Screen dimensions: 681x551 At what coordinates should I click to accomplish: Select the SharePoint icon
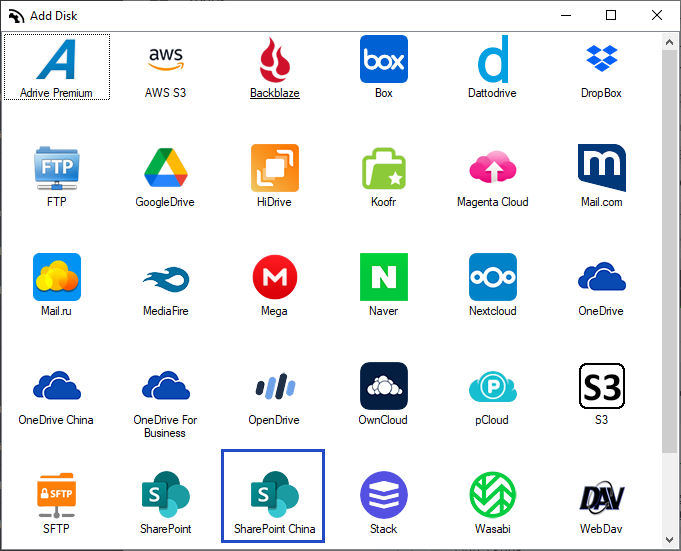pyautogui.click(x=166, y=495)
